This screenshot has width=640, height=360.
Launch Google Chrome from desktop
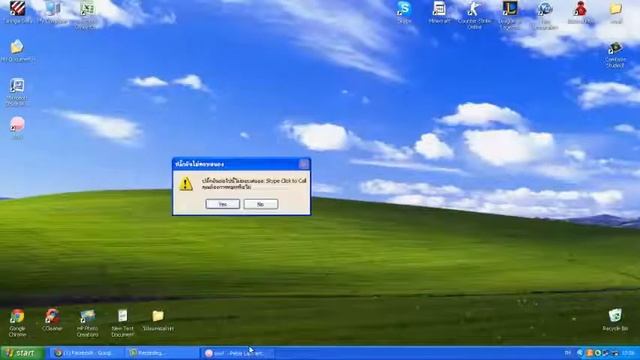(x=17, y=323)
